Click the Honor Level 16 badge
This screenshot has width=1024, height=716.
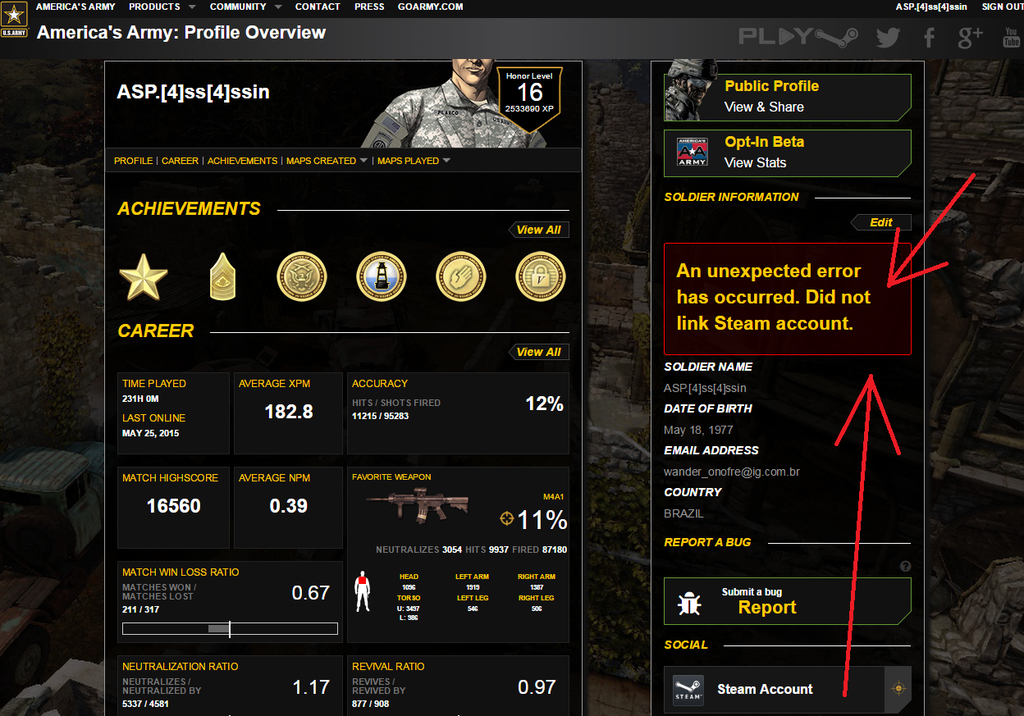[530, 98]
